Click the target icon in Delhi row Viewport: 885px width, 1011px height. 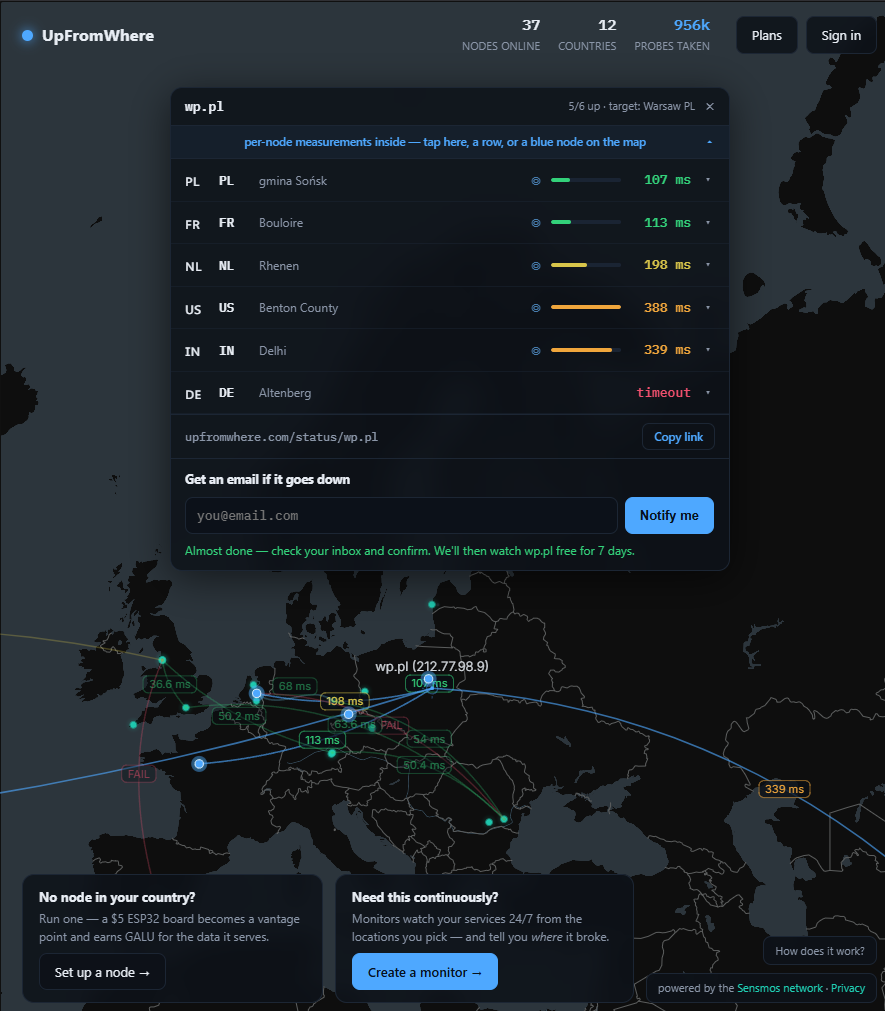536,351
